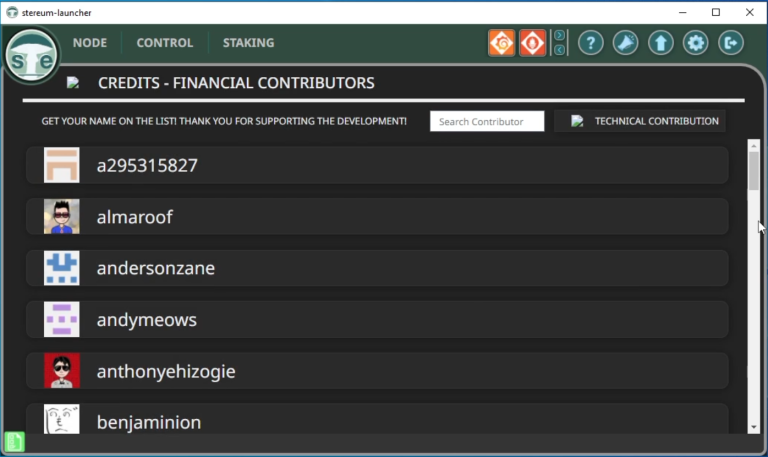Screen dimensions: 768x457
Task: Select contributor benjaminion
Action: [x=377, y=419]
